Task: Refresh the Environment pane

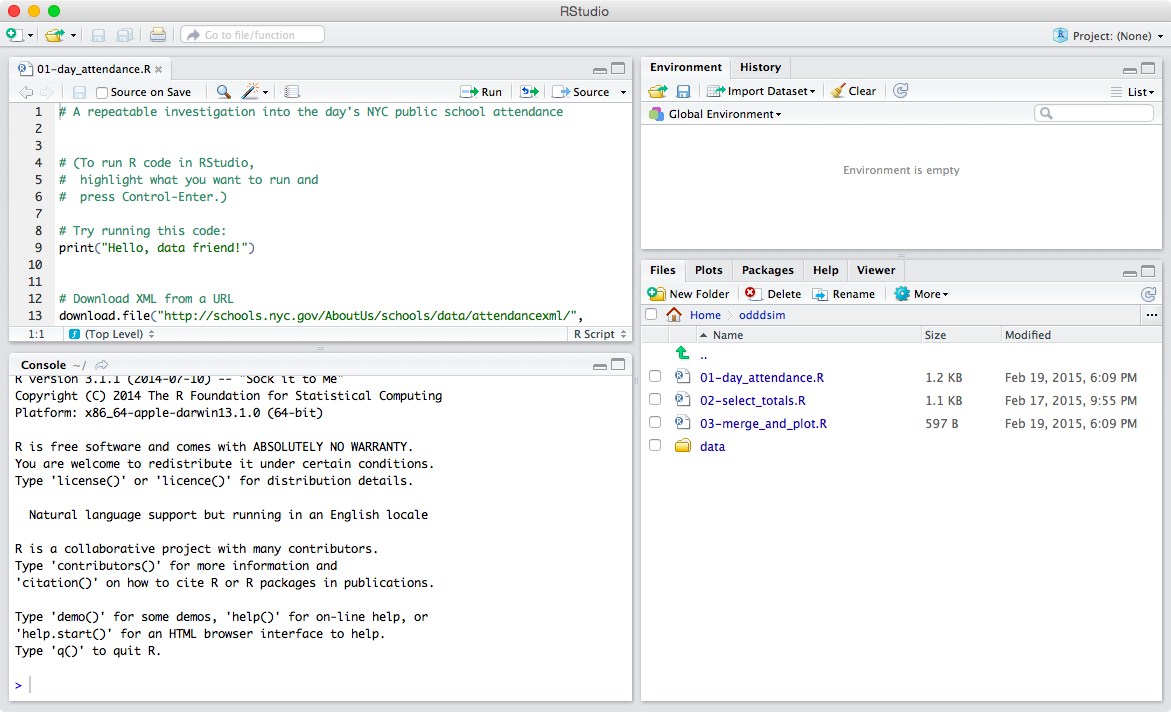Action: click(x=901, y=90)
